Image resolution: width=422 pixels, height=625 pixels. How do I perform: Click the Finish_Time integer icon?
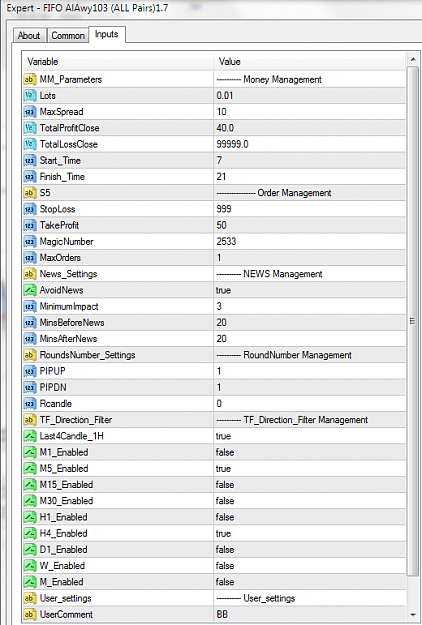click(30, 177)
